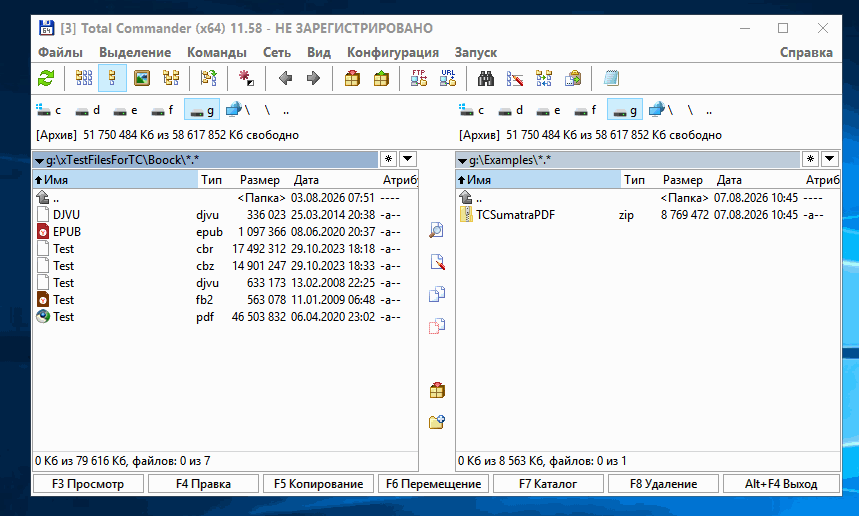The image size is (859, 516).
Task: Select drive g in right panel
Action: 625,110
